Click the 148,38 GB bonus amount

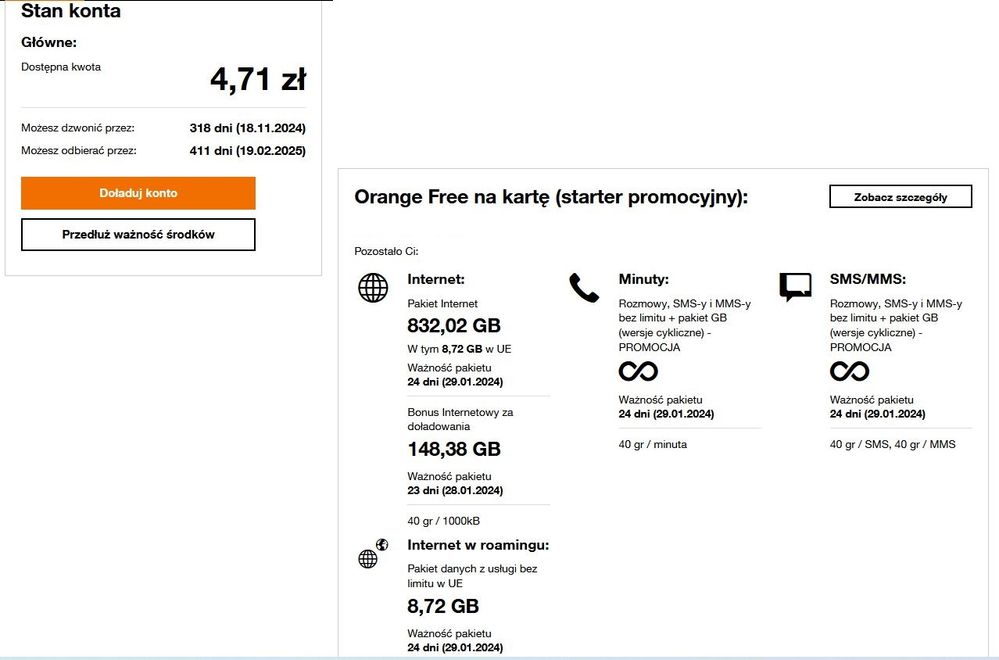pos(454,449)
